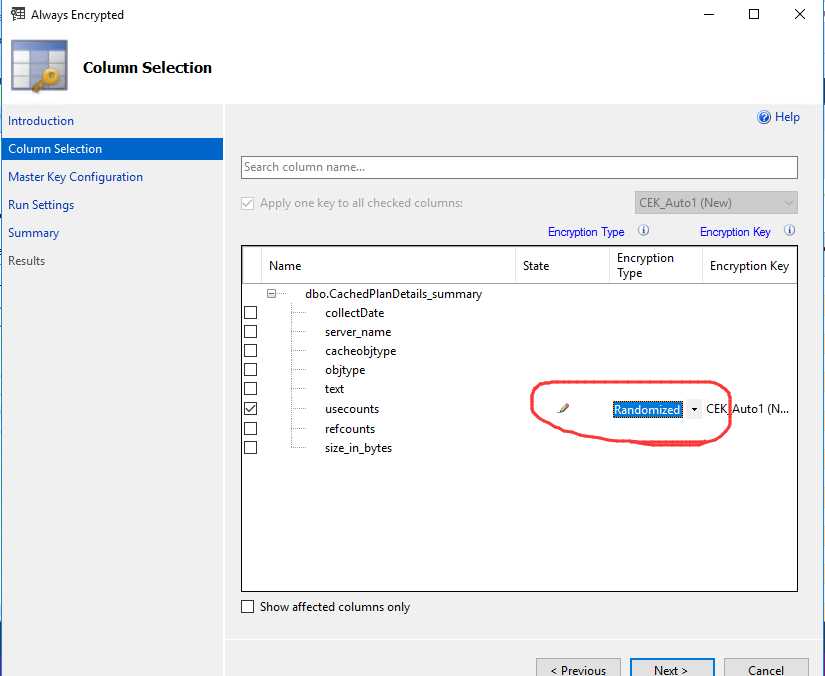Open the Results step
Image resolution: width=825 pixels, height=676 pixels.
26,260
